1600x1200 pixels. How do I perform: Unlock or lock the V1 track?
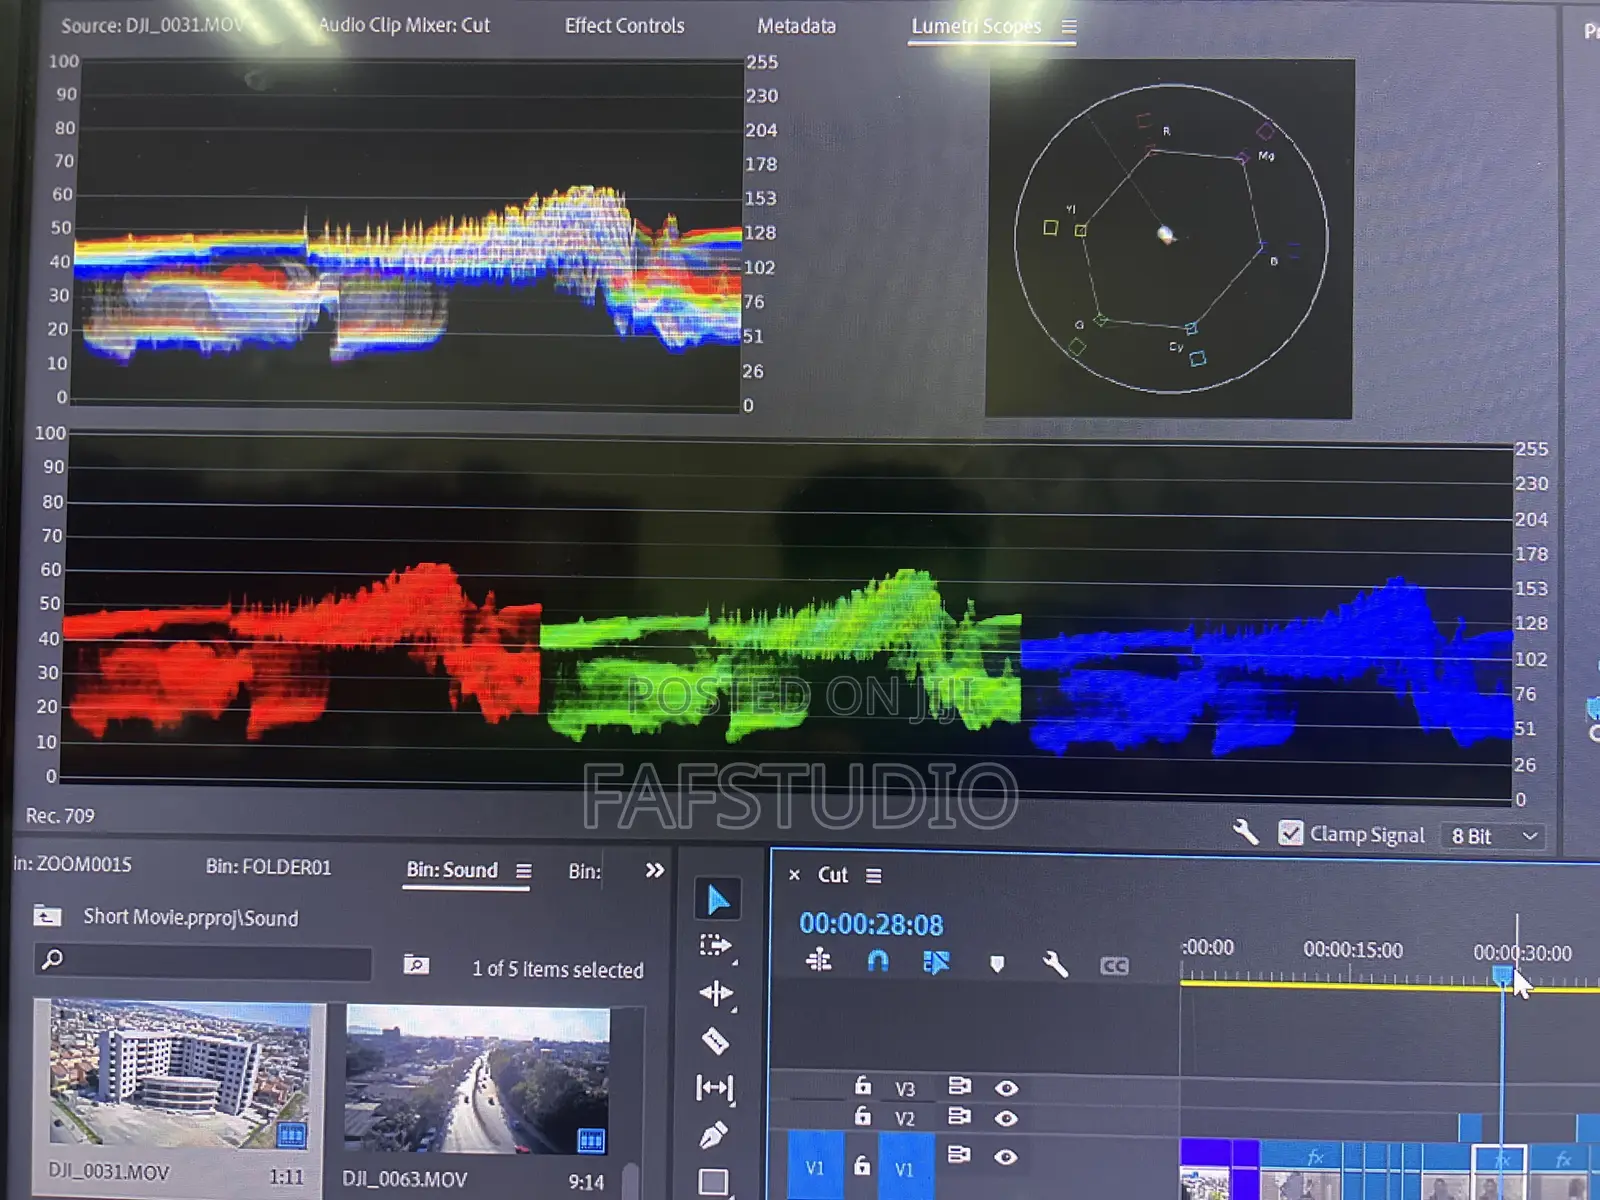click(861, 1166)
